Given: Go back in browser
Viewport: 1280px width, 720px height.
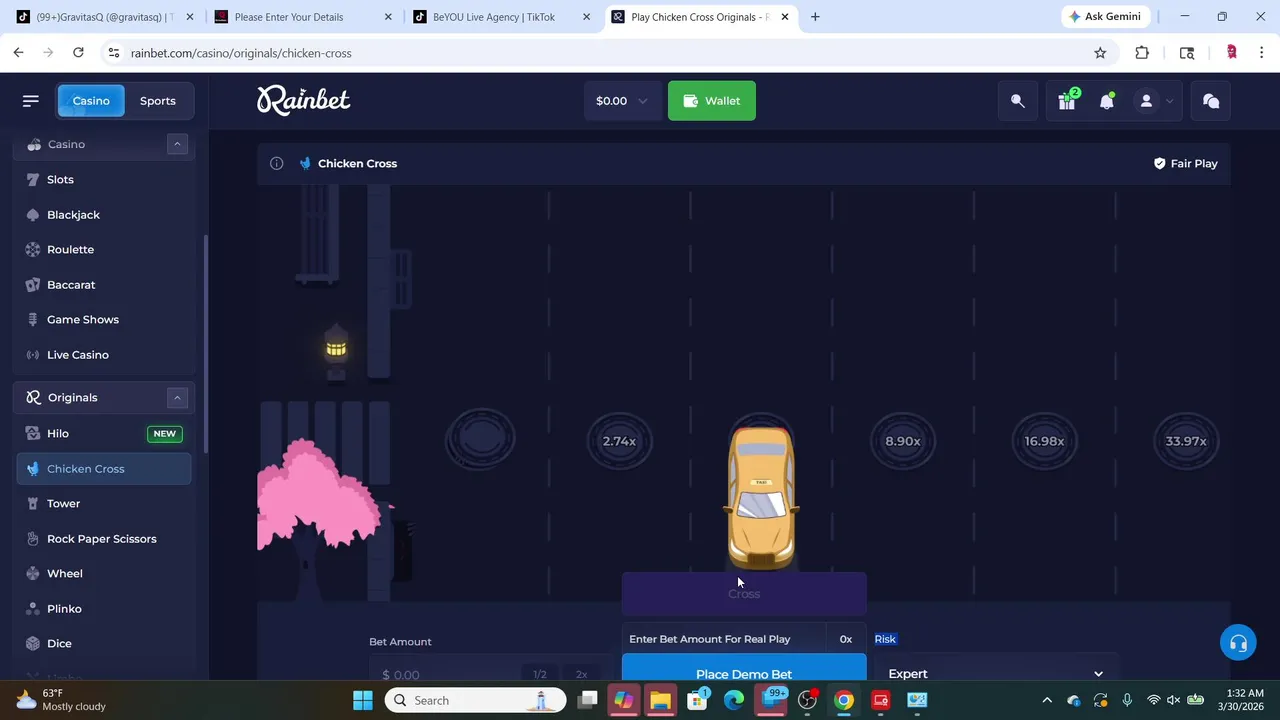Looking at the screenshot, I should [x=19, y=53].
